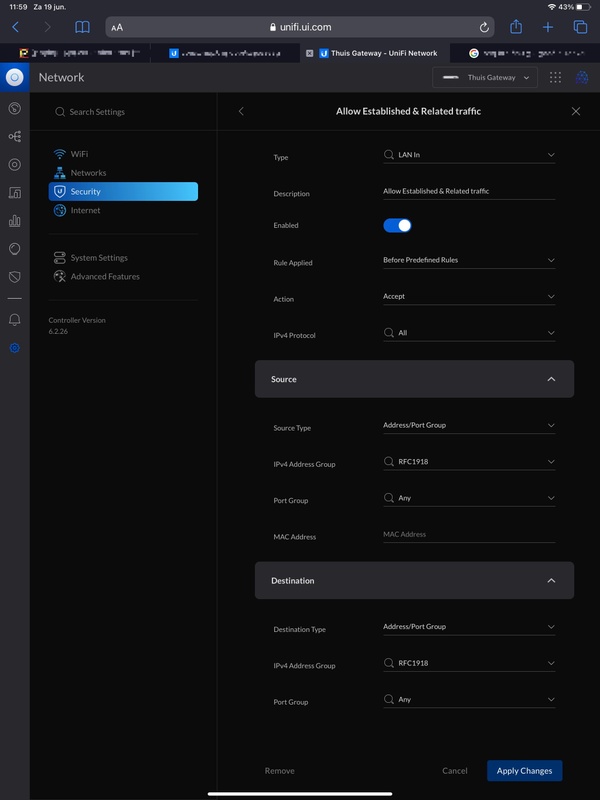The height and width of the screenshot is (800, 600).
Task: Tap the Safari share icon
Action: 516,27
